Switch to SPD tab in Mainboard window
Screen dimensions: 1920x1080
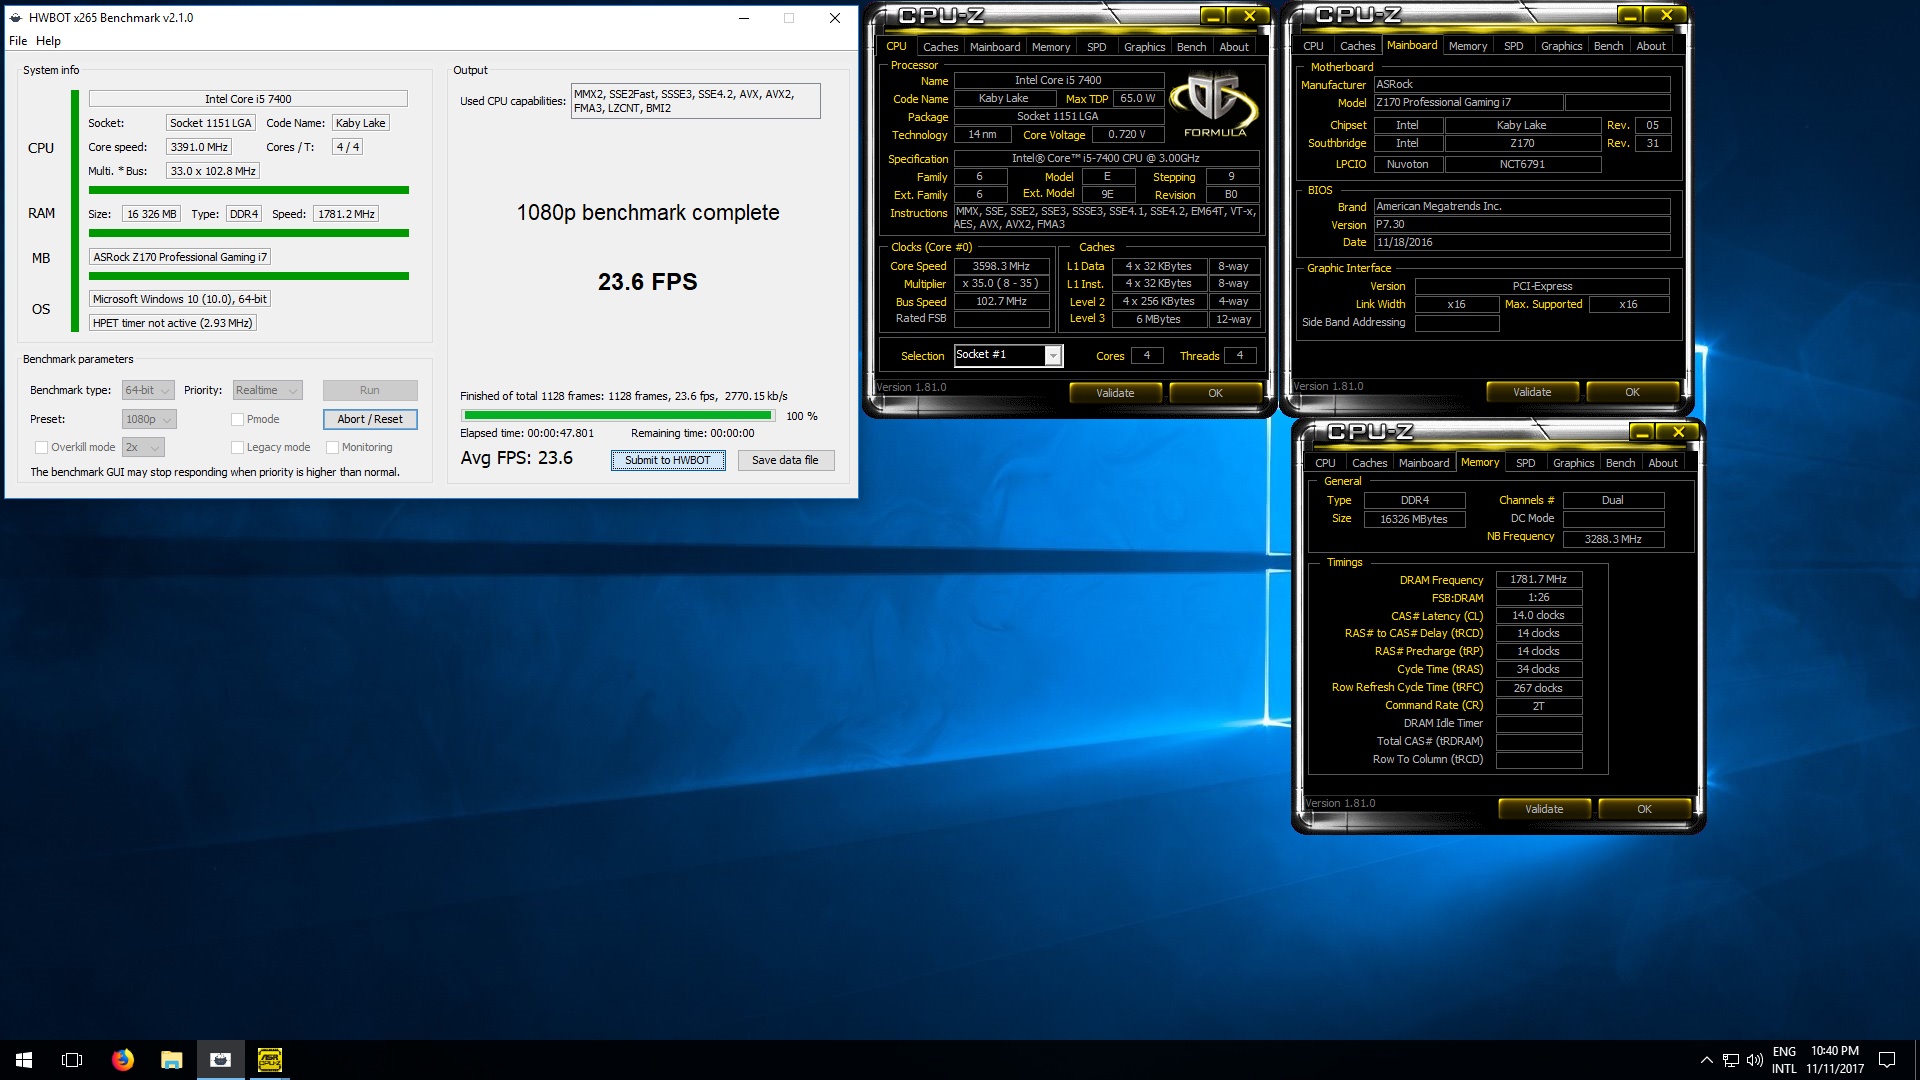tap(1513, 46)
